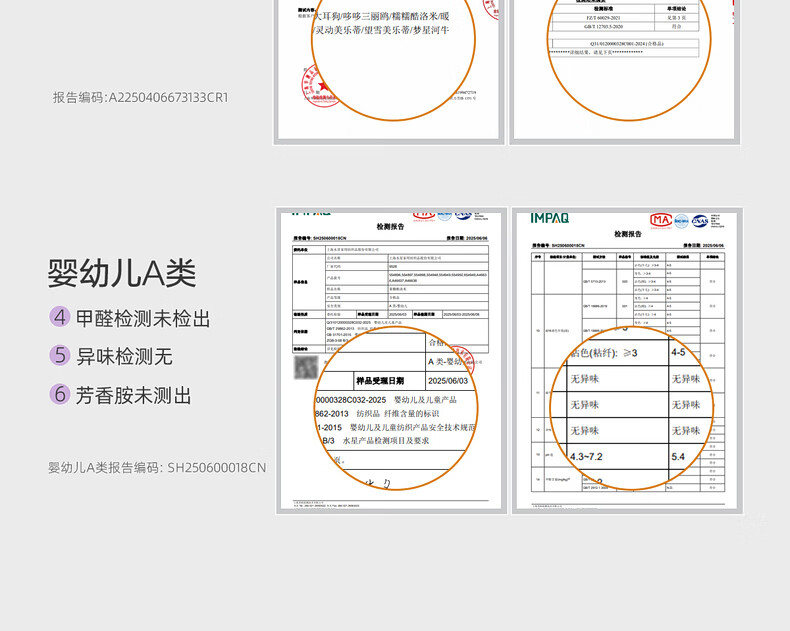
Task: Click the 检测报告 title on the right report
Action: pyautogui.click(x=627, y=233)
